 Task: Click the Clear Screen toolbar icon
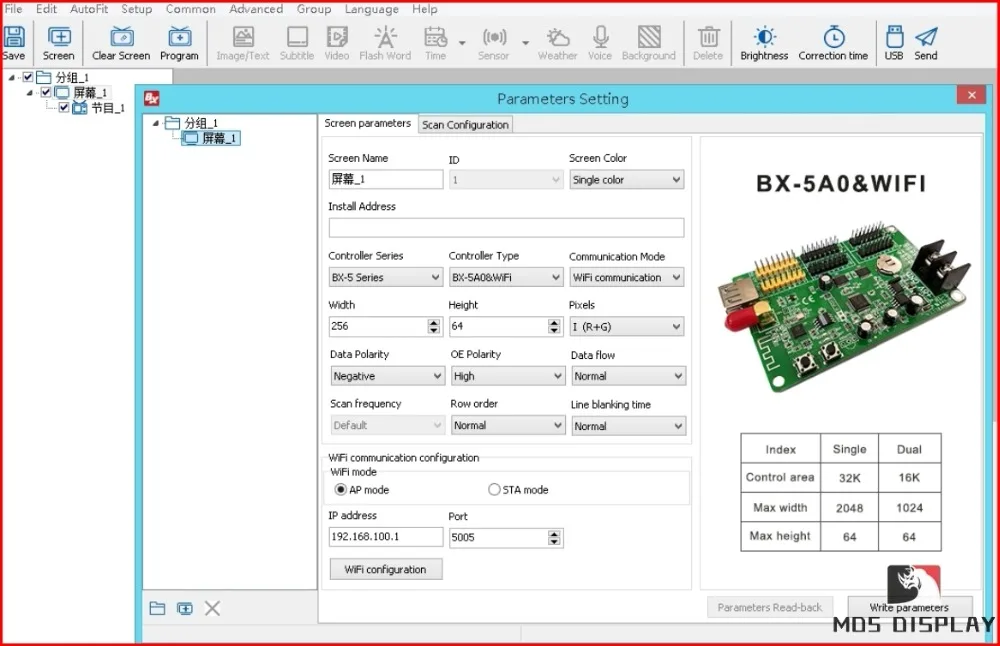click(x=121, y=43)
